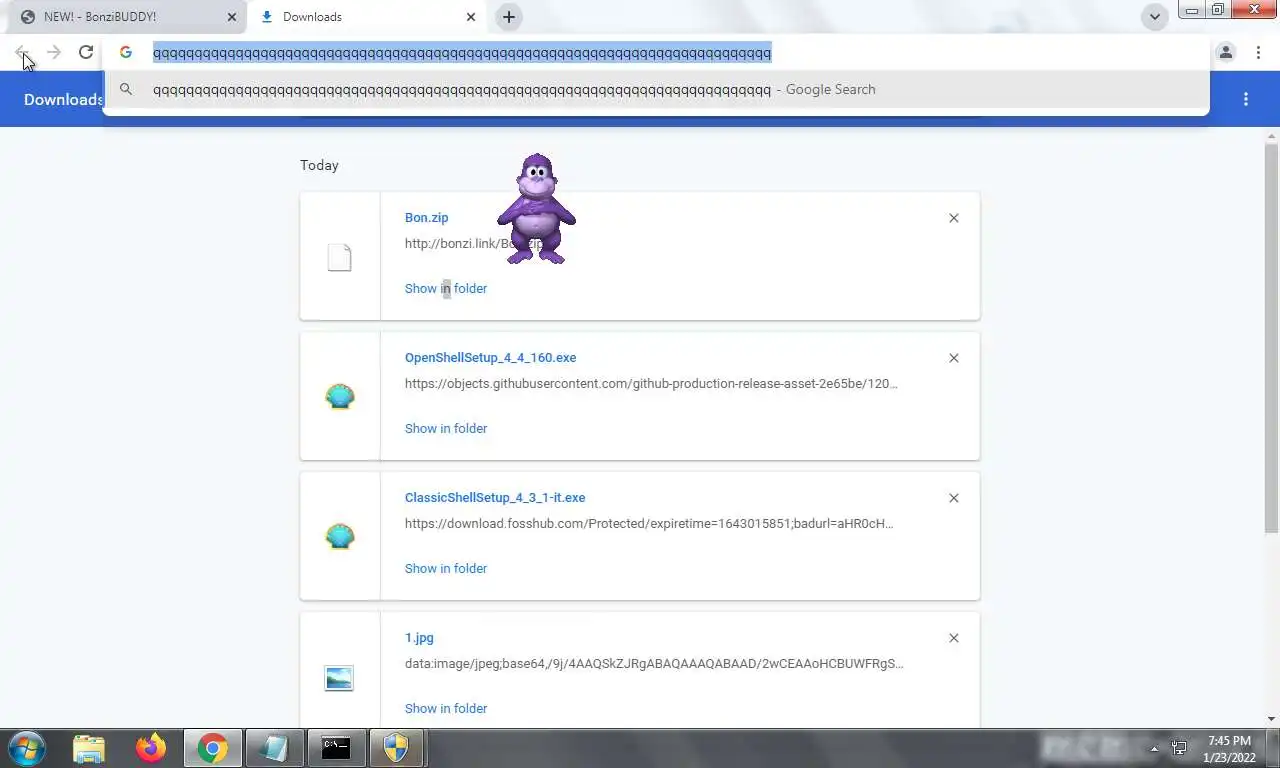Go back using the browser back arrow
The image size is (1280, 768).
(x=22, y=53)
